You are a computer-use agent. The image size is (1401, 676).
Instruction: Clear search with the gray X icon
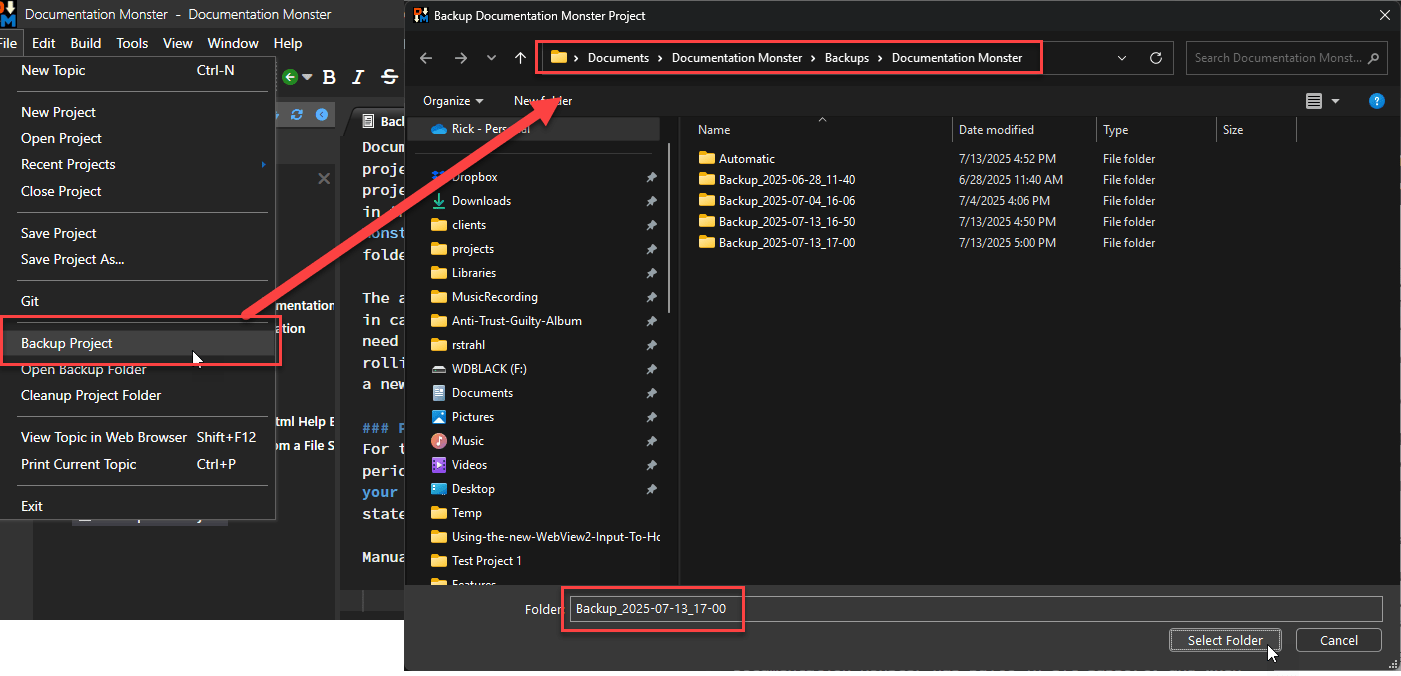pos(324,178)
